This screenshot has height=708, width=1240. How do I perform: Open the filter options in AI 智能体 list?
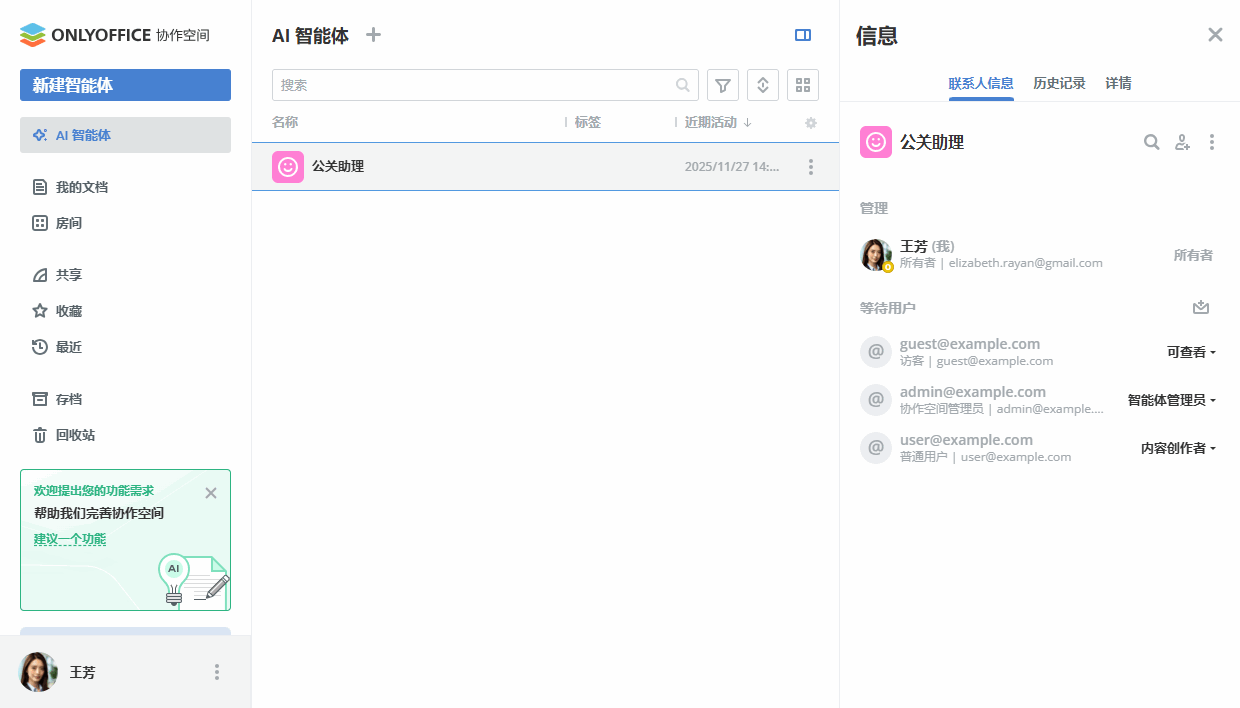tap(722, 84)
